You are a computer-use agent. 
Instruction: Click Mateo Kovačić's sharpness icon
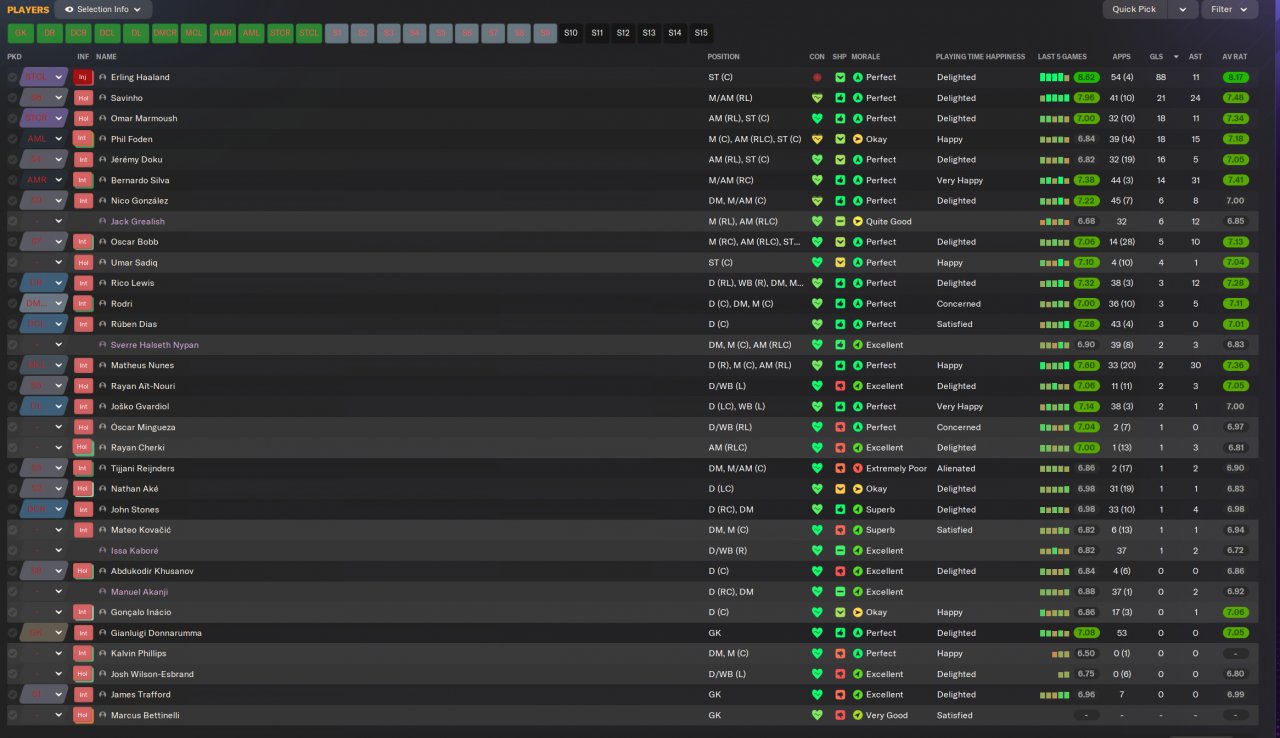[x=840, y=530]
